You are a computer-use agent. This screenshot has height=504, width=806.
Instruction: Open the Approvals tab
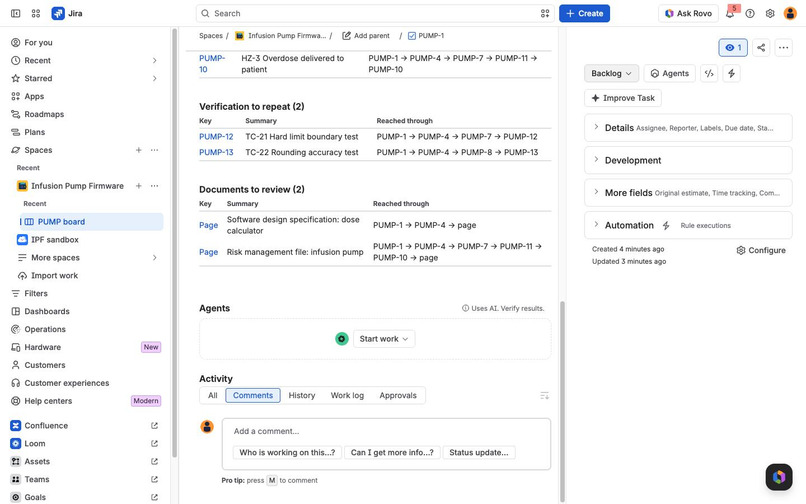(398, 395)
